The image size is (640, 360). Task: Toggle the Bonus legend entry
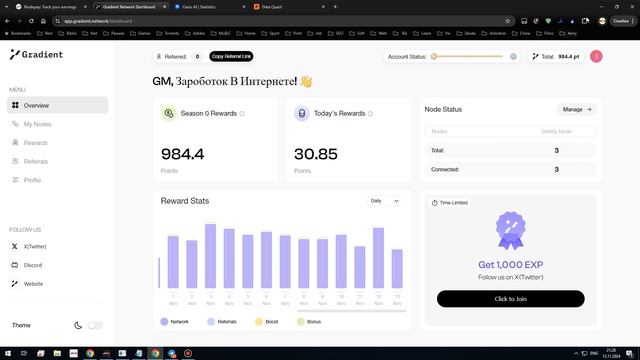pyautogui.click(x=309, y=322)
